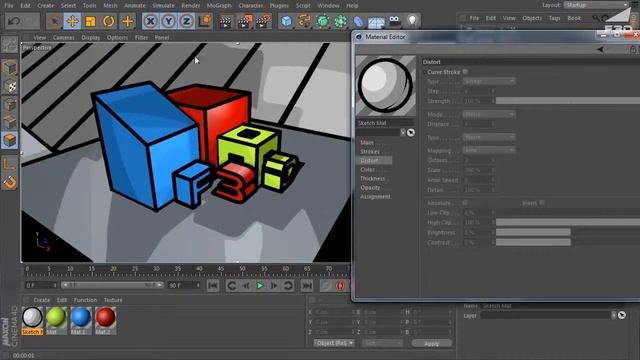This screenshot has width=640, height=360.
Task: Select the Thickness channel
Action: tap(373, 178)
